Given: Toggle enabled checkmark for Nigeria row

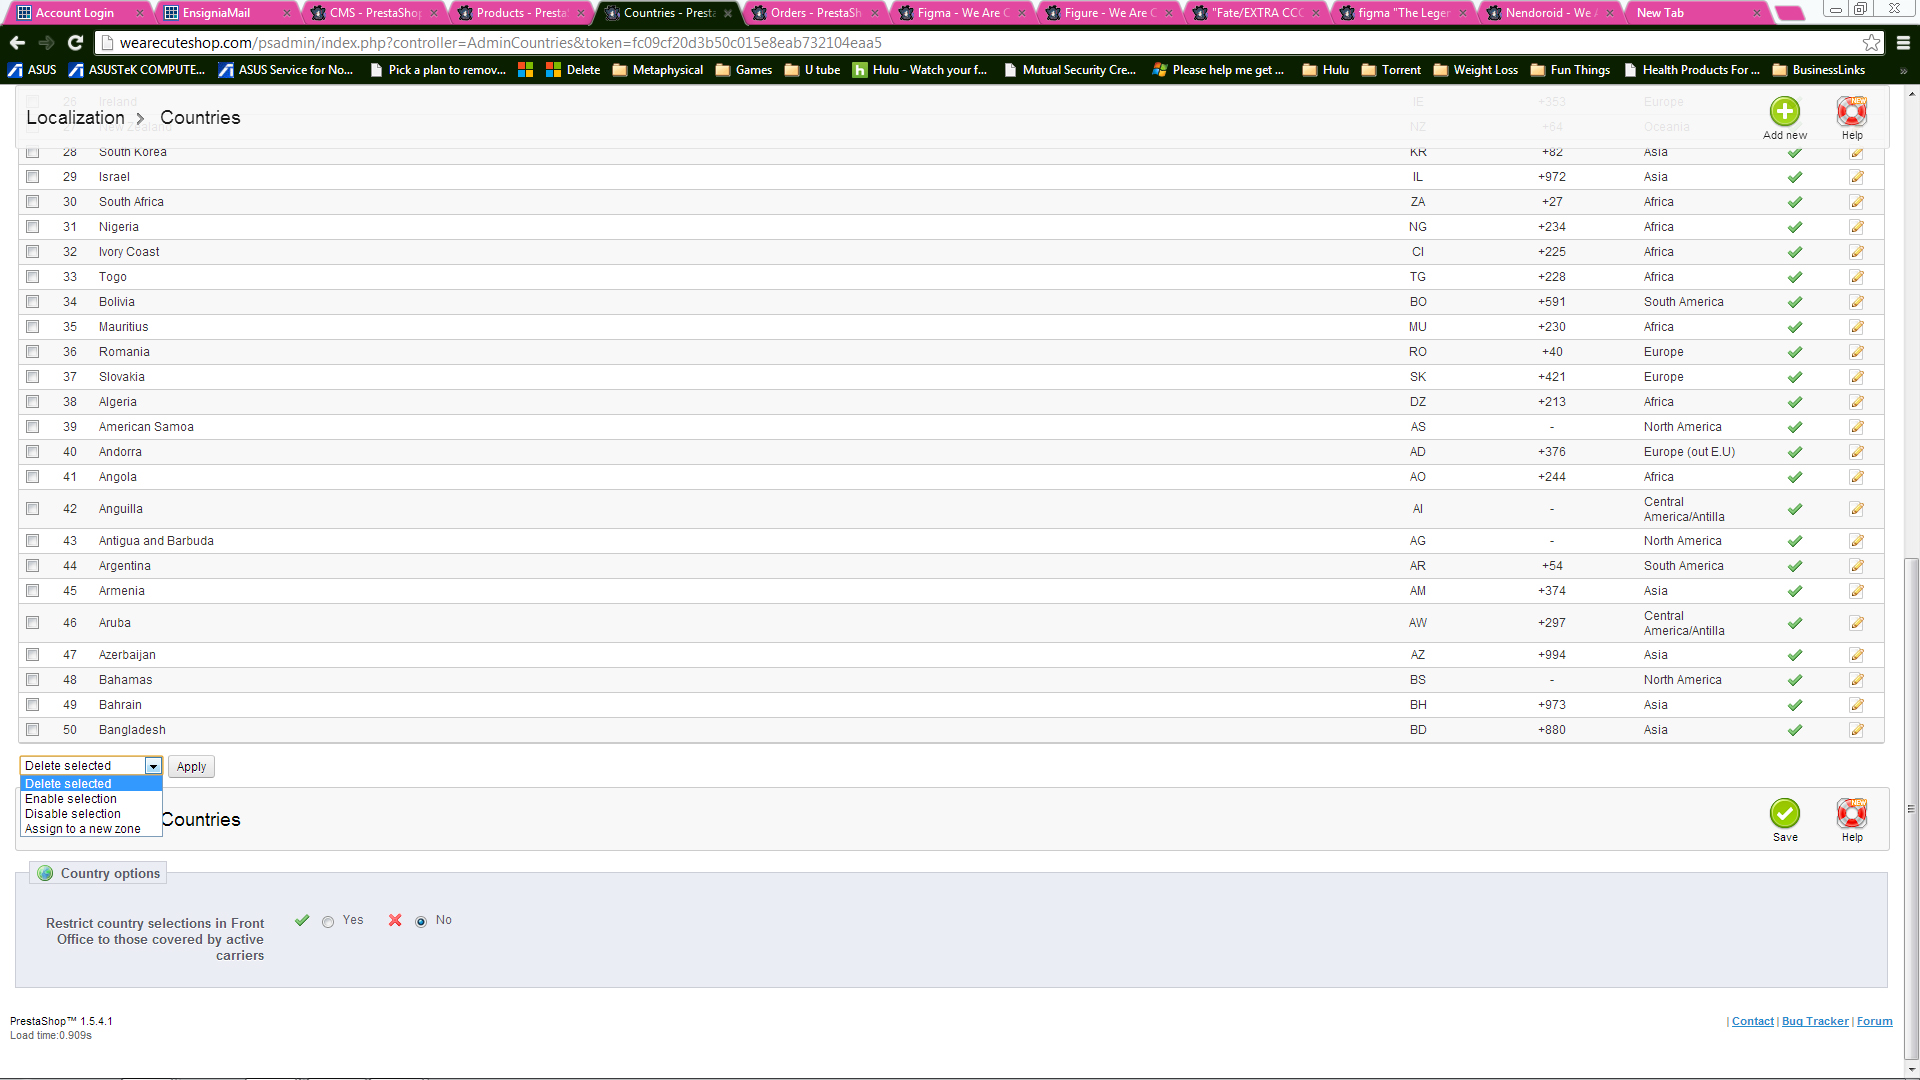Looking at the screenshot, I should [x=1795, y=227].
